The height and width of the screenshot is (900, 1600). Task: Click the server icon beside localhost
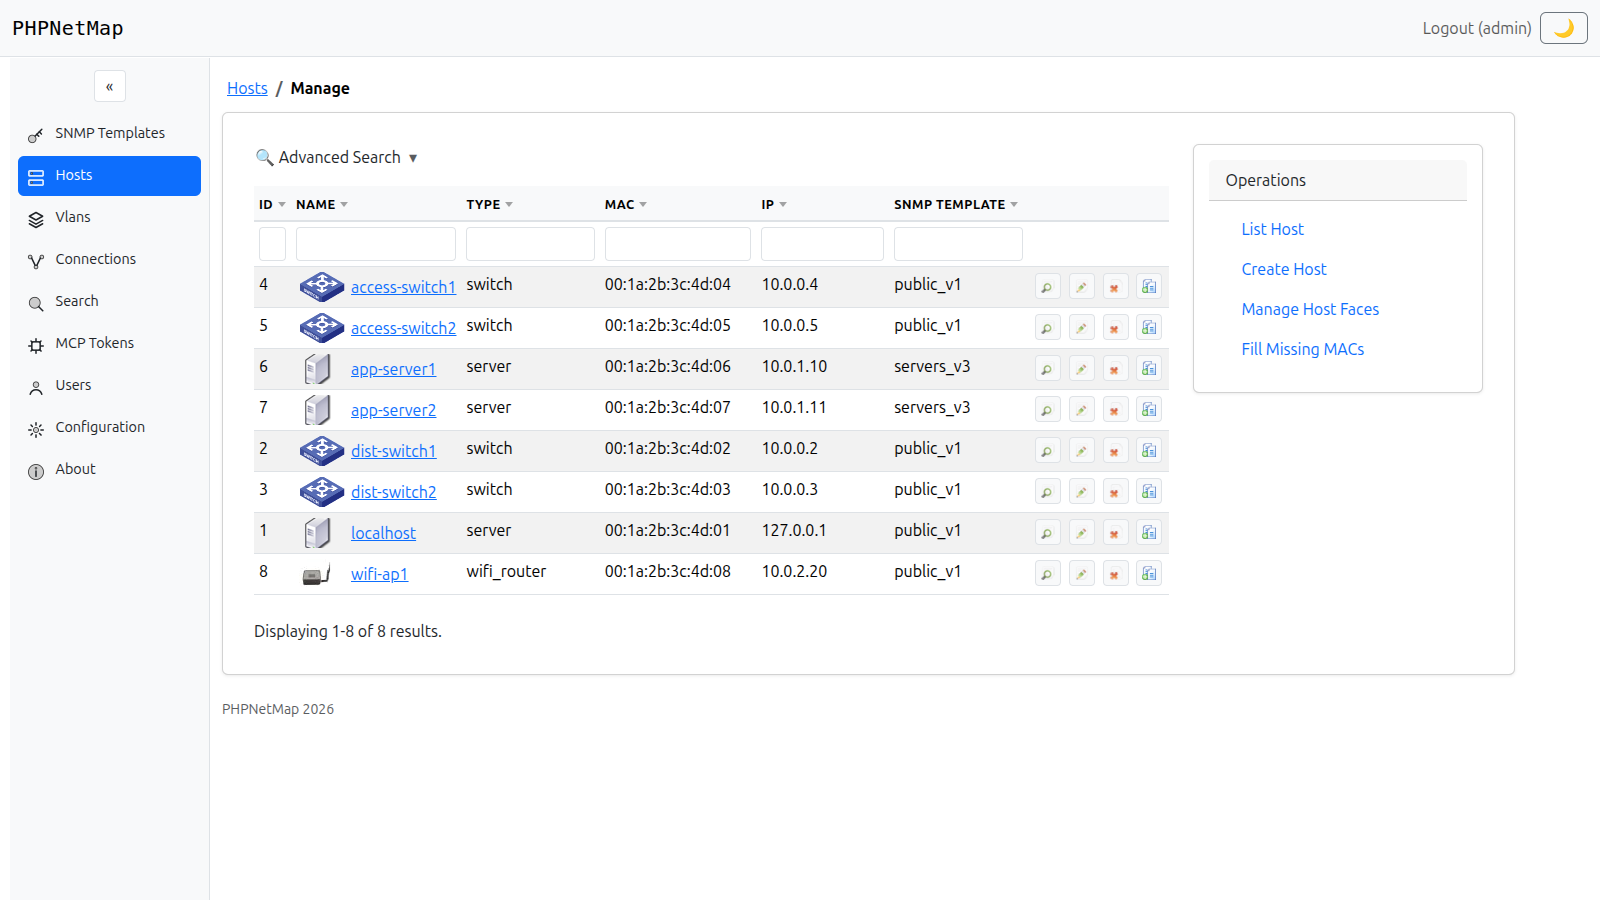click(x=317, y=533)
